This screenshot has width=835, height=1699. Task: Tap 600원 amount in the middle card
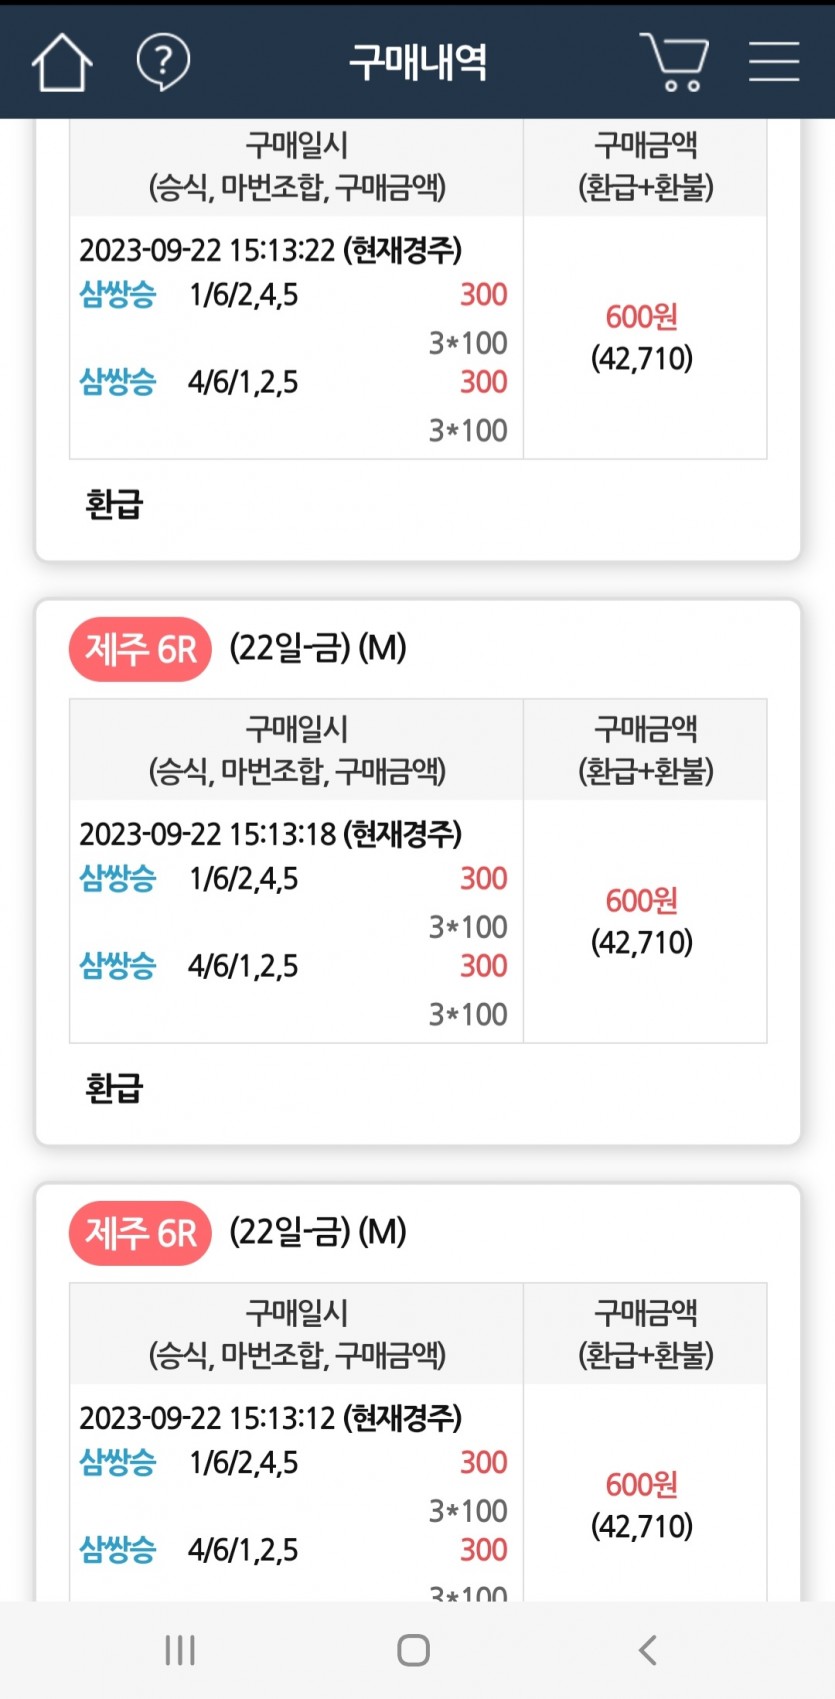(642, 901)
